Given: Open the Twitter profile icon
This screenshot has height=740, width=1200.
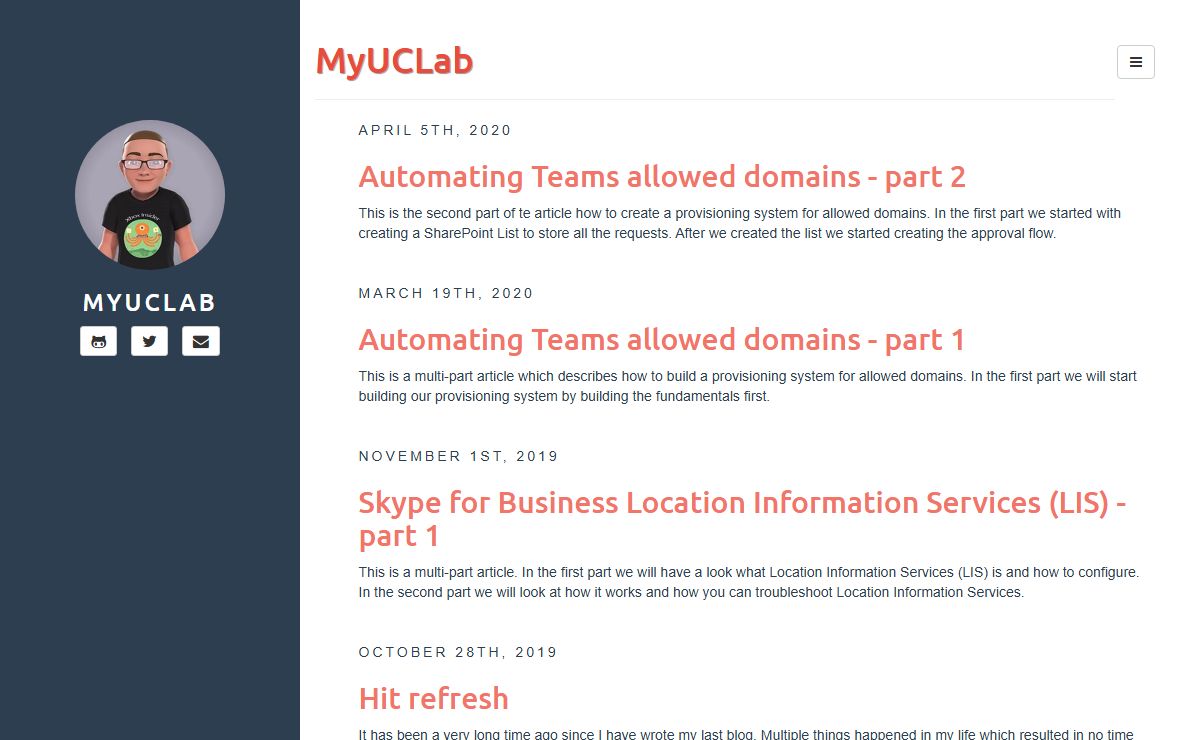Looking at the screenshot, I should point(149,341).
